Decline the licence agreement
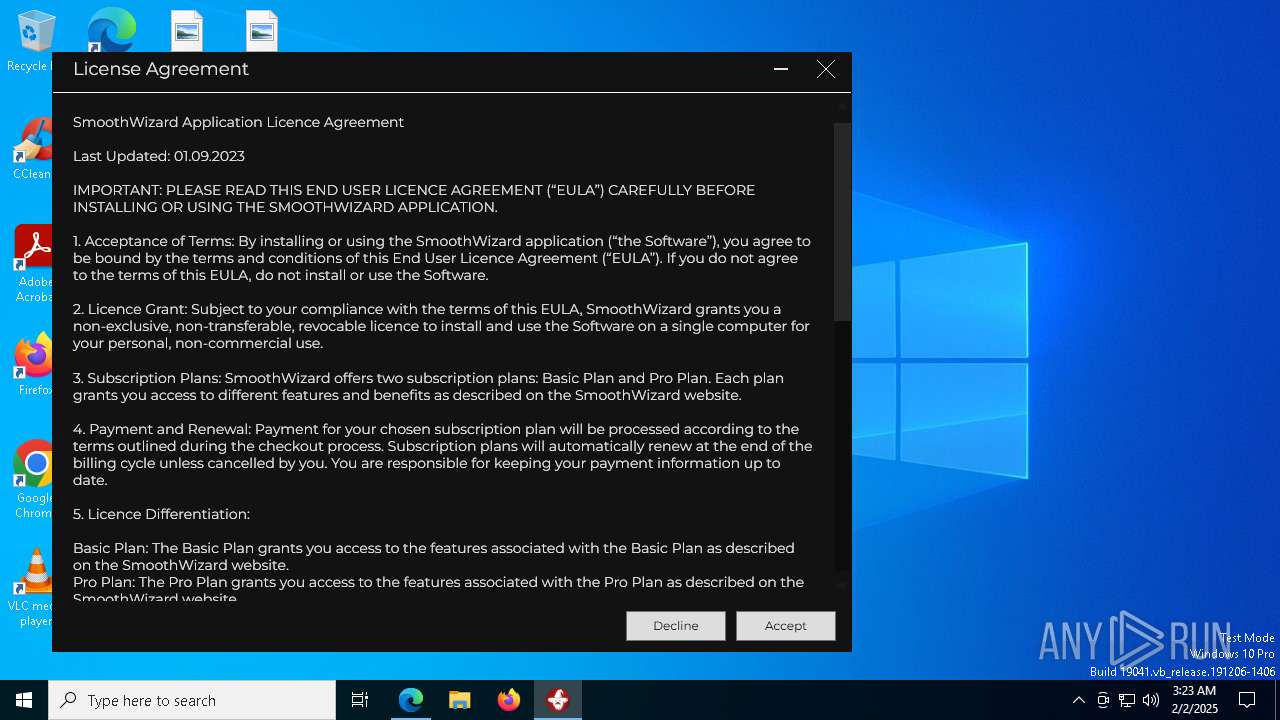1280x720 pixels. pyautogui.click(x=675, y=625)
